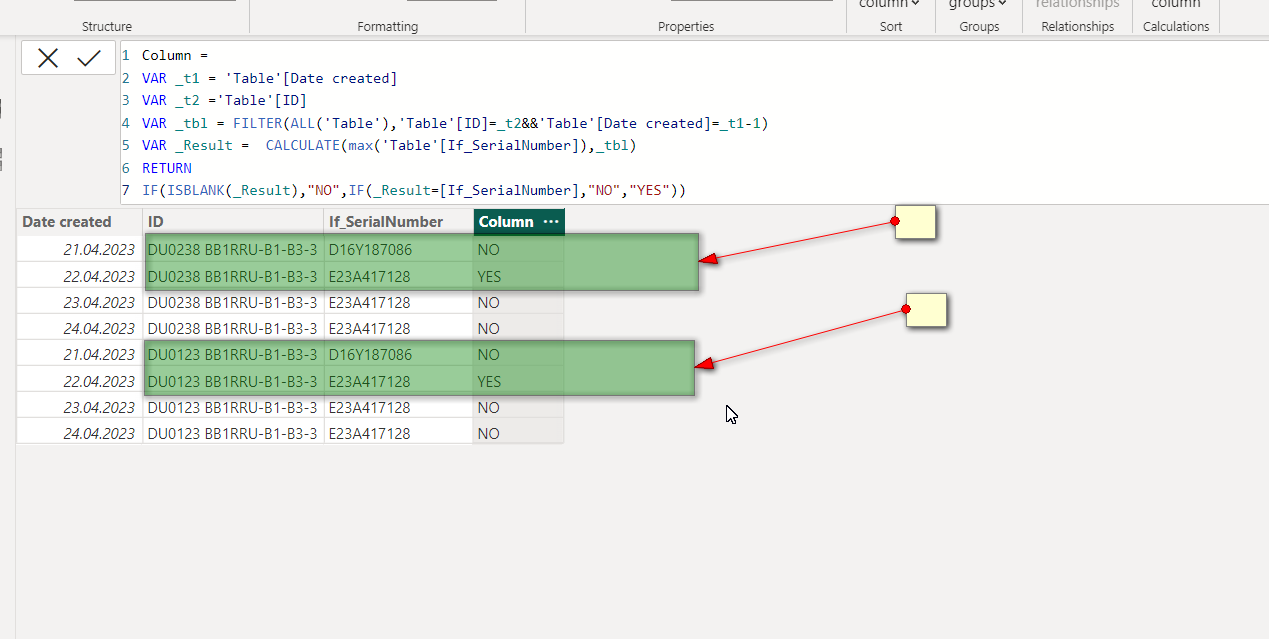Select the Column calculated column header
This screenshot has height=639, width=1269.
506,222
